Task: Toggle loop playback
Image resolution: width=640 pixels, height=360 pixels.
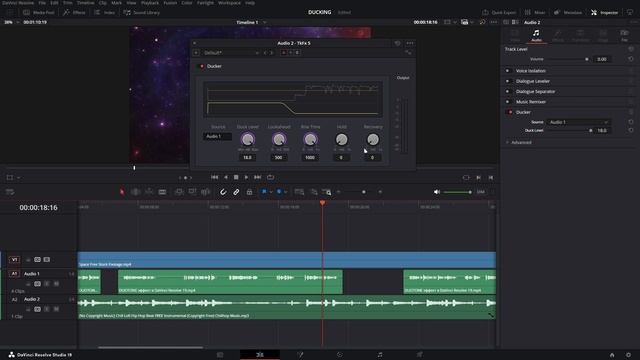Action: coord(270,178)
